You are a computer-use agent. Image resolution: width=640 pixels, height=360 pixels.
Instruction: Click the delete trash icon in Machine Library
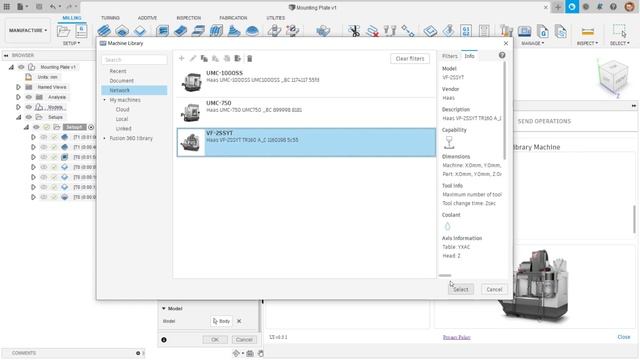pos(249,58)
